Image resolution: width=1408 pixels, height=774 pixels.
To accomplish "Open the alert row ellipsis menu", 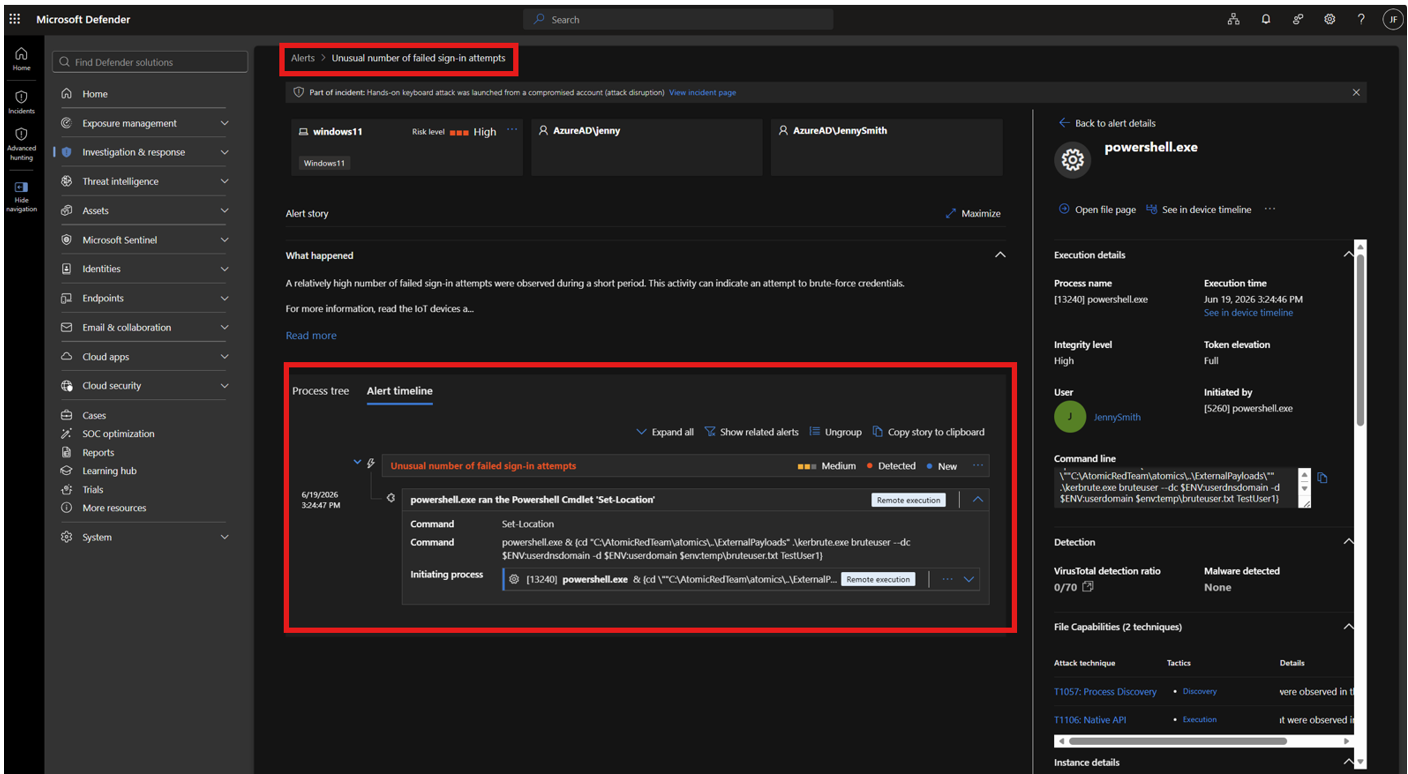I will point(978,465).
